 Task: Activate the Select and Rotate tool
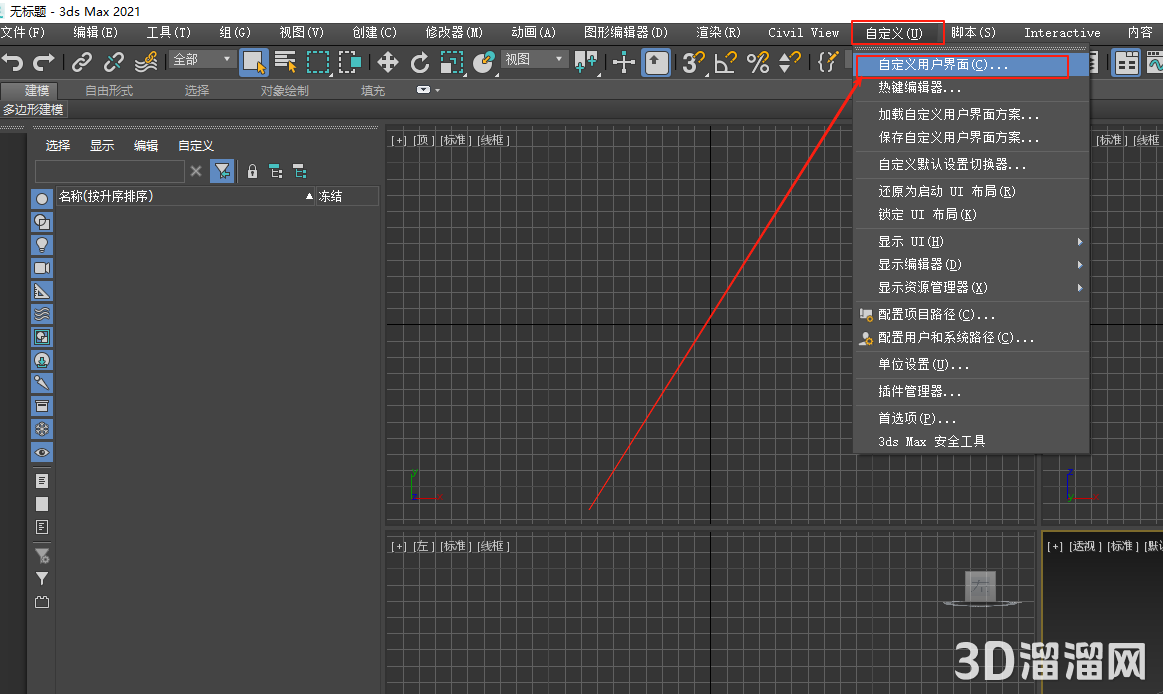[419, 62]
